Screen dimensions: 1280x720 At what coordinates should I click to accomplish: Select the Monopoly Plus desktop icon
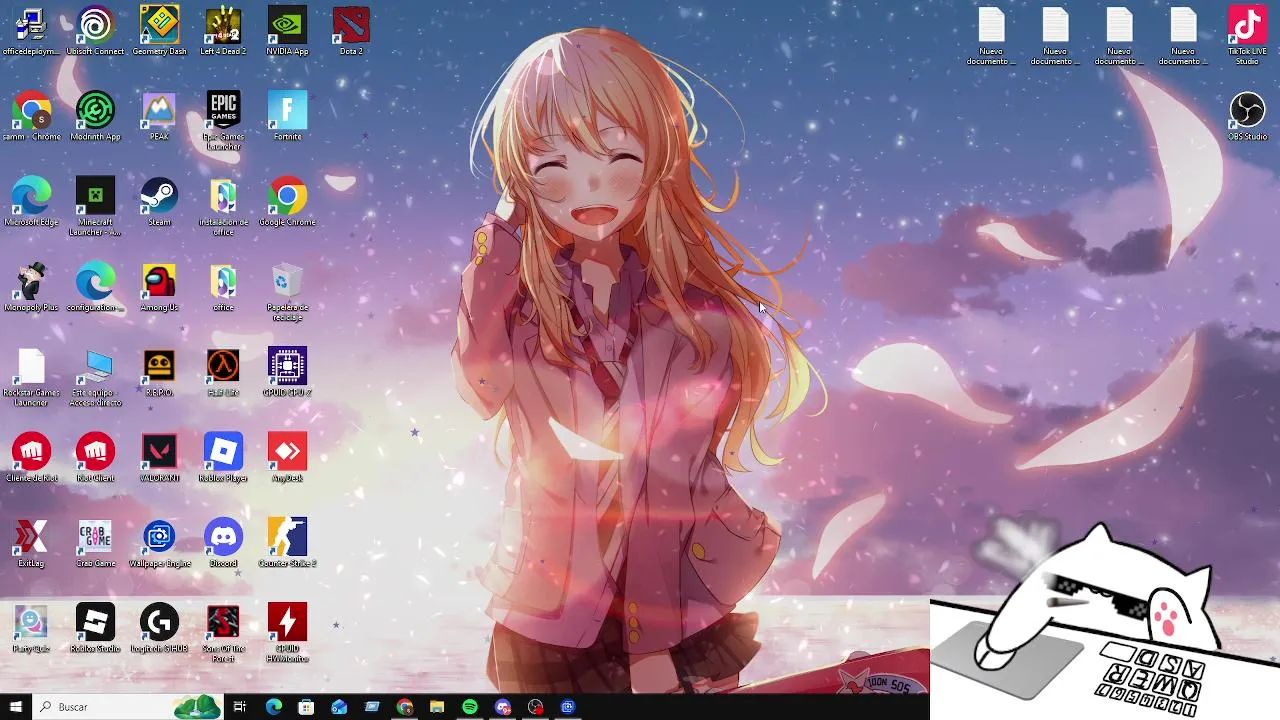click(x=31, y=288)
